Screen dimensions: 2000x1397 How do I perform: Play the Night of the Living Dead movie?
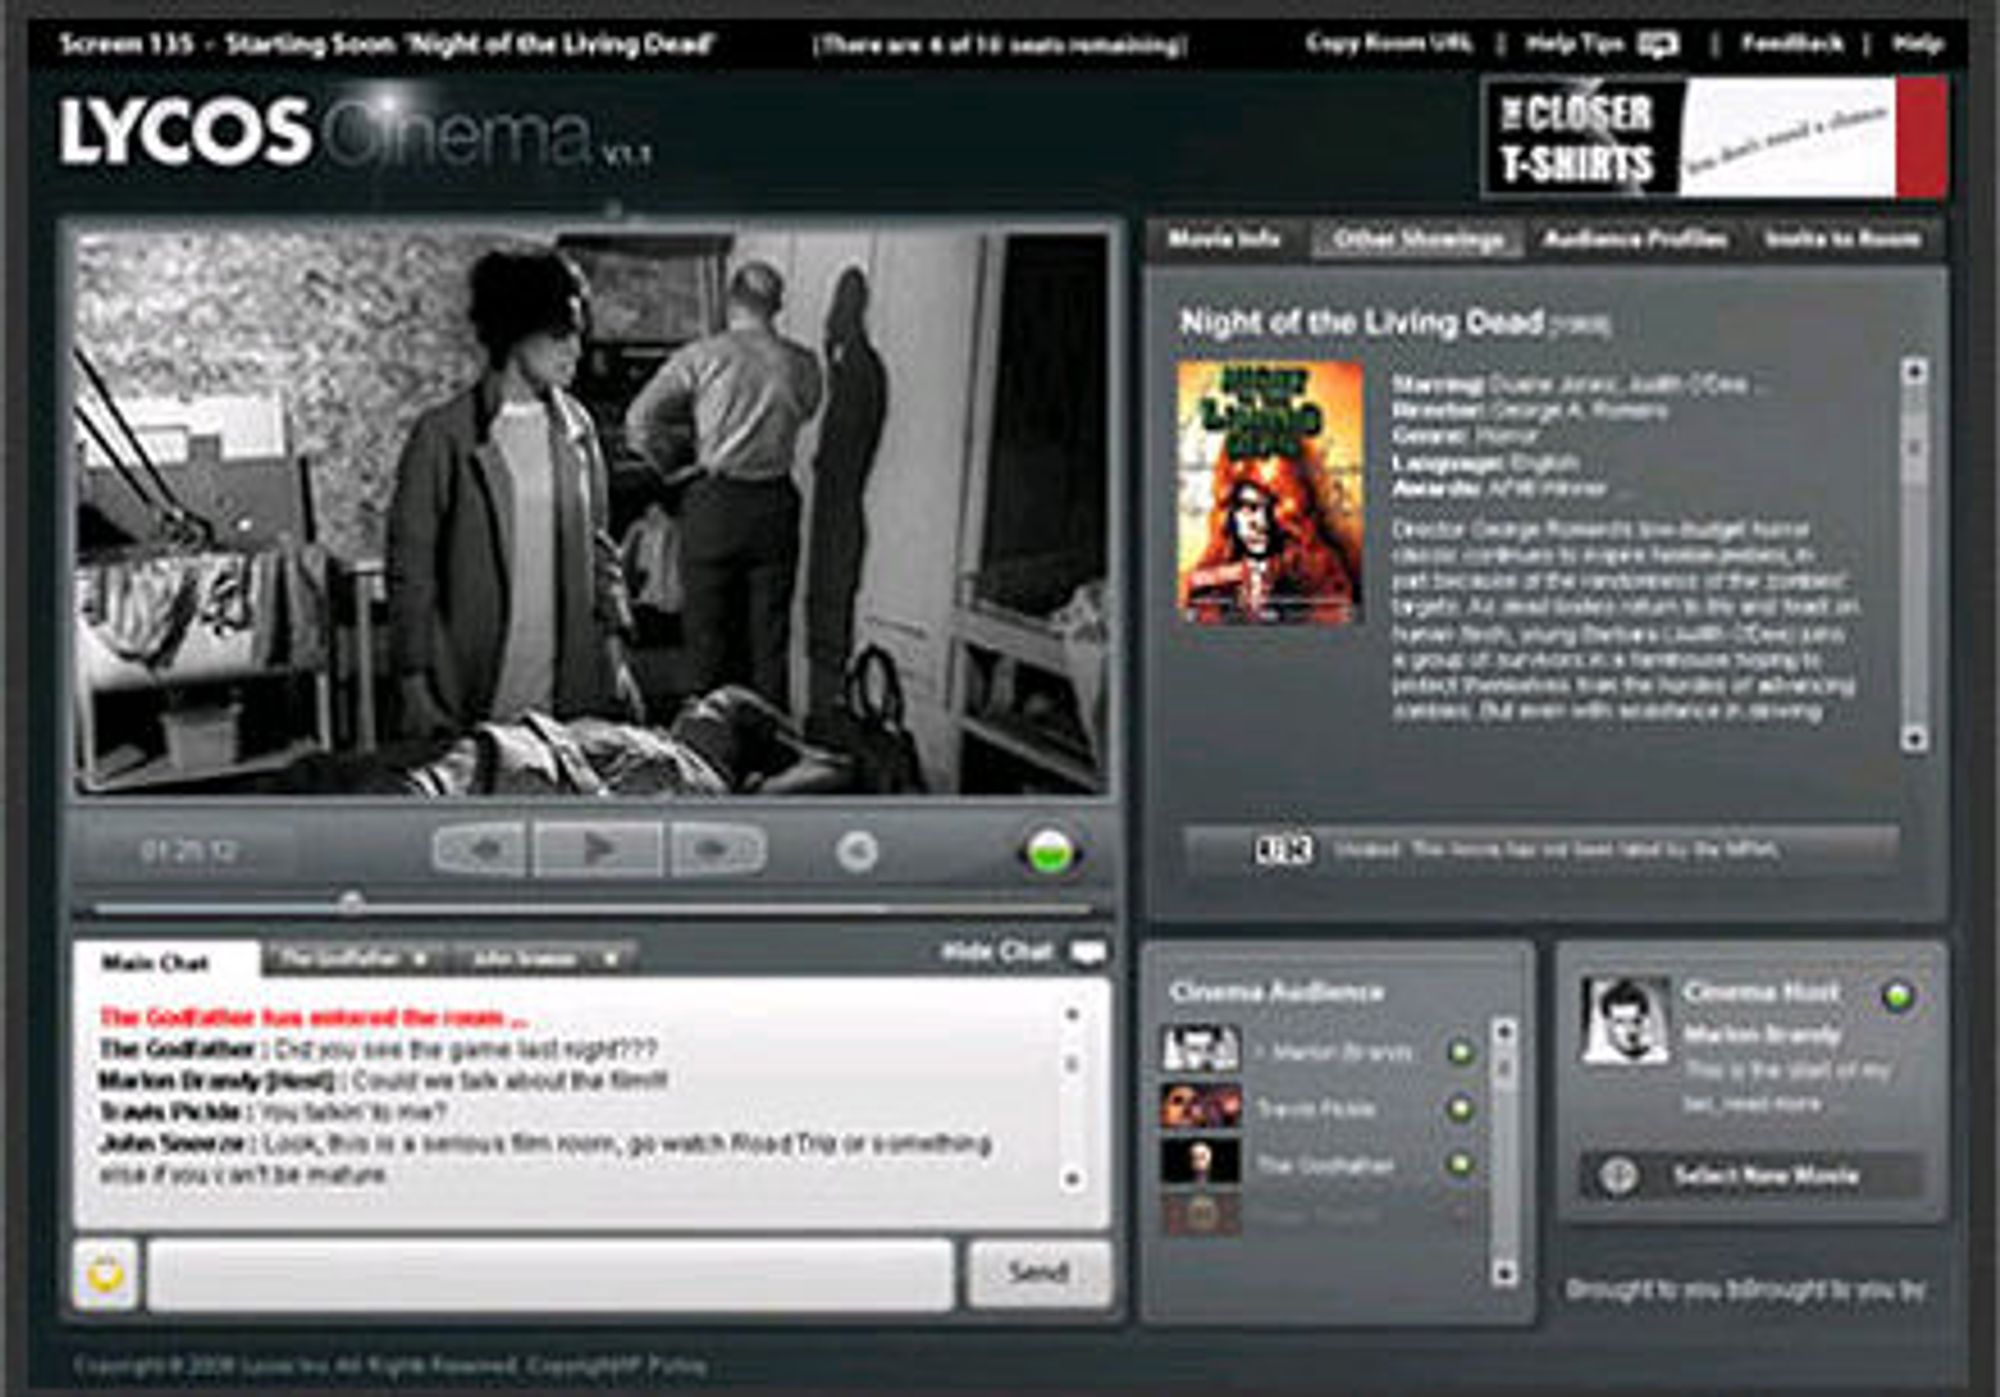[x=597, y=850]
